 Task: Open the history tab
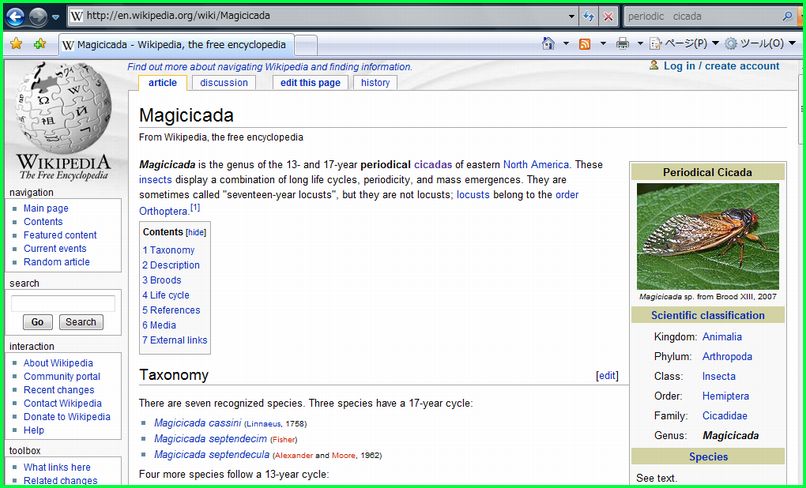[x=375, y=83]
